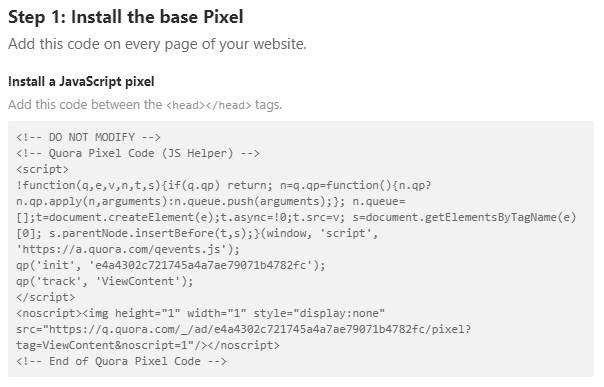Click the !function(q,e,v,n,t,s) code line
The width and height of the screenshot is (604, 387).
[x=224, y=186]
